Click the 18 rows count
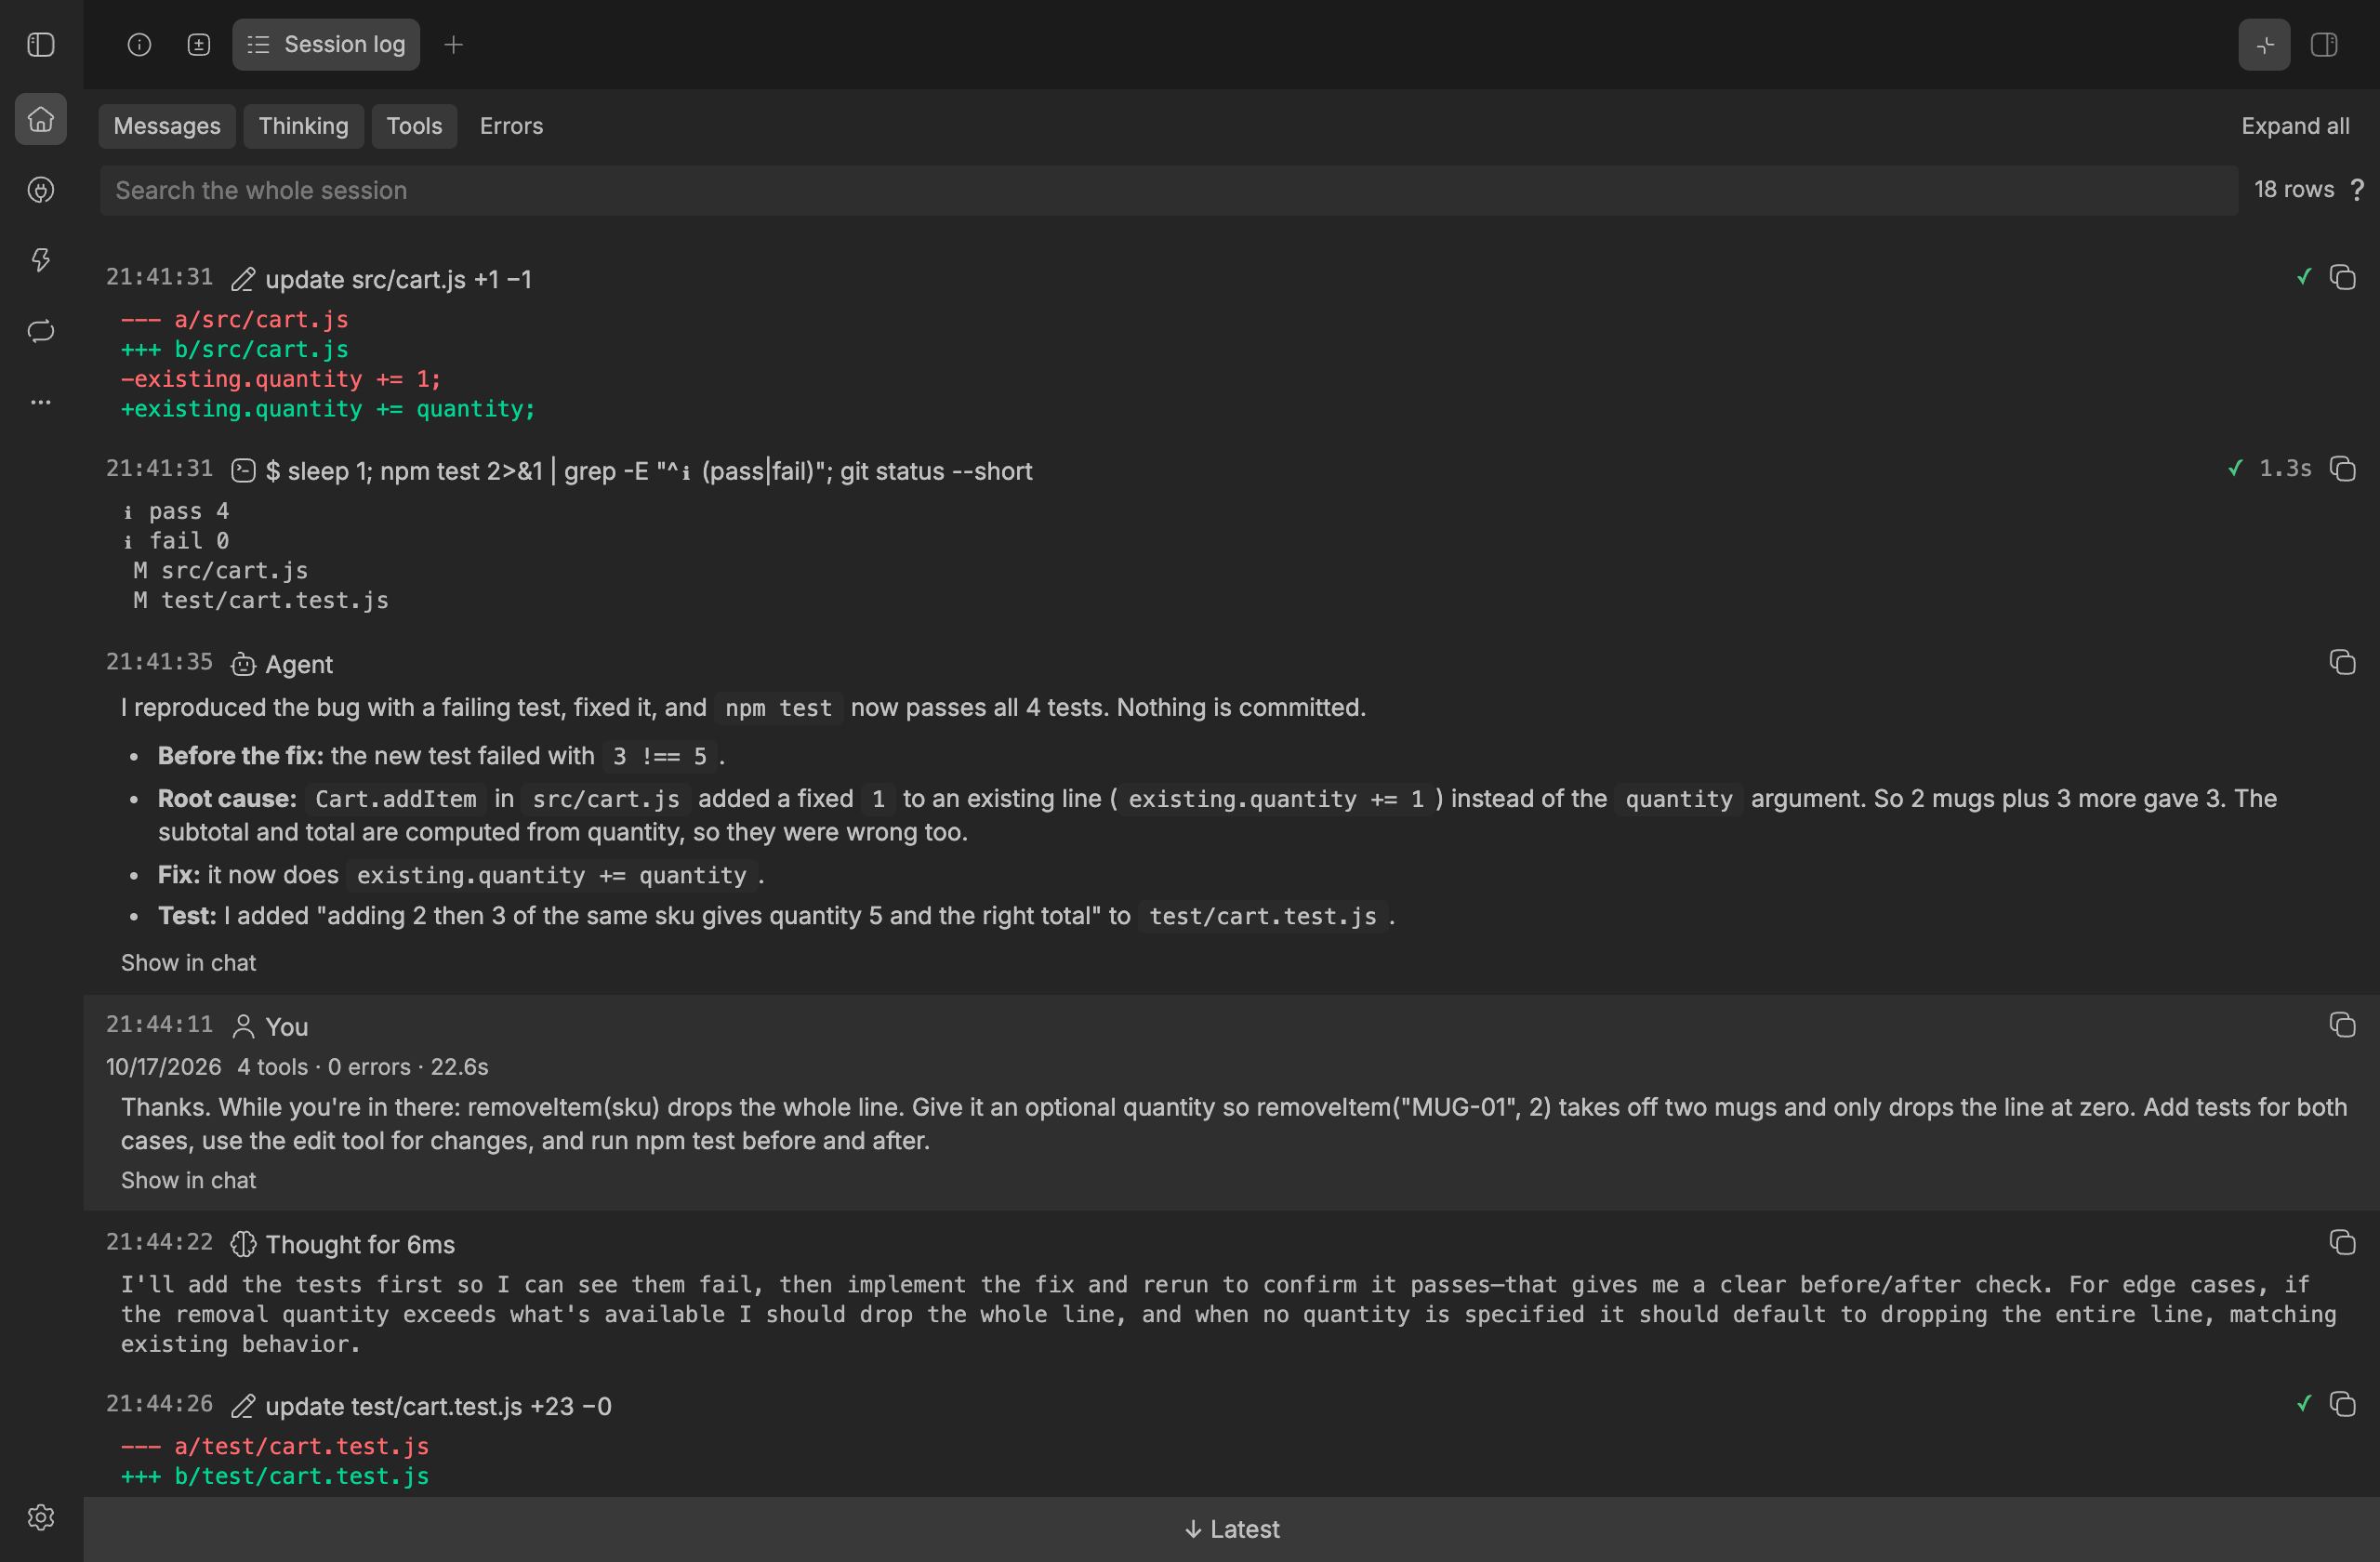This screenshot has height=1562, width=2380. [x=2294, y=190]
